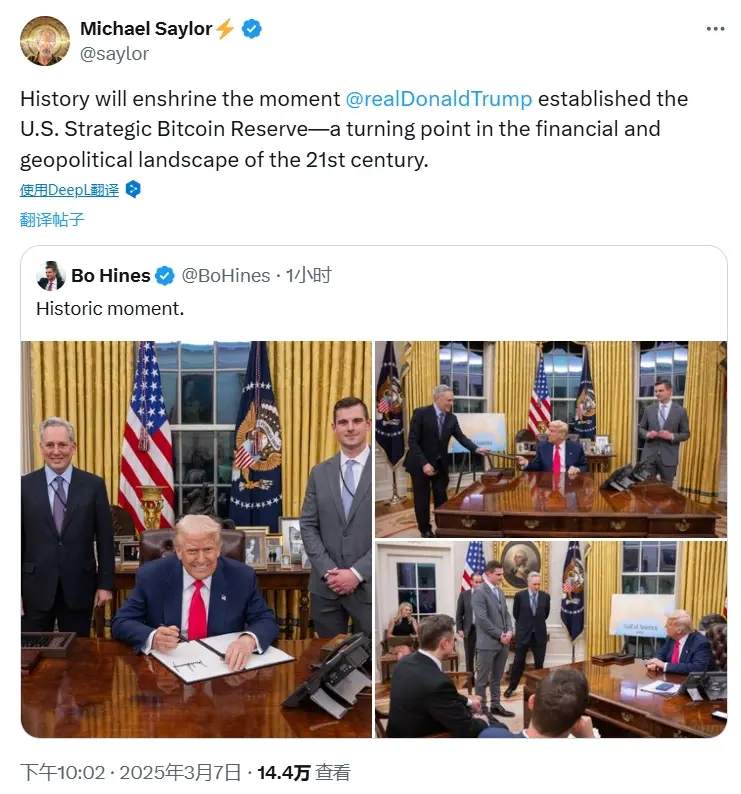Click the blue verified badge next to Michael Saylor
This screenshot has width=741, height=794.
(251, 29)
